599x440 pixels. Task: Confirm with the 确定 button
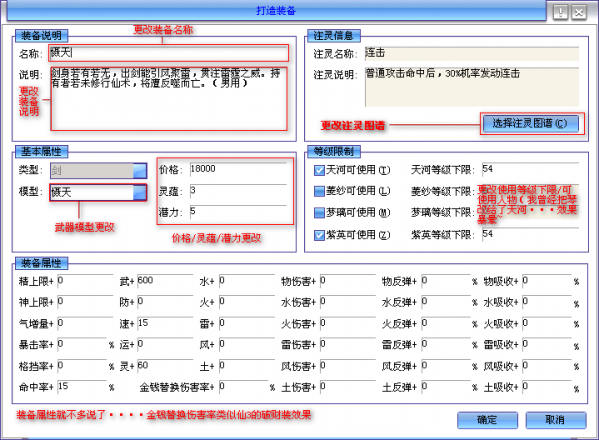(x=487, y=420)
